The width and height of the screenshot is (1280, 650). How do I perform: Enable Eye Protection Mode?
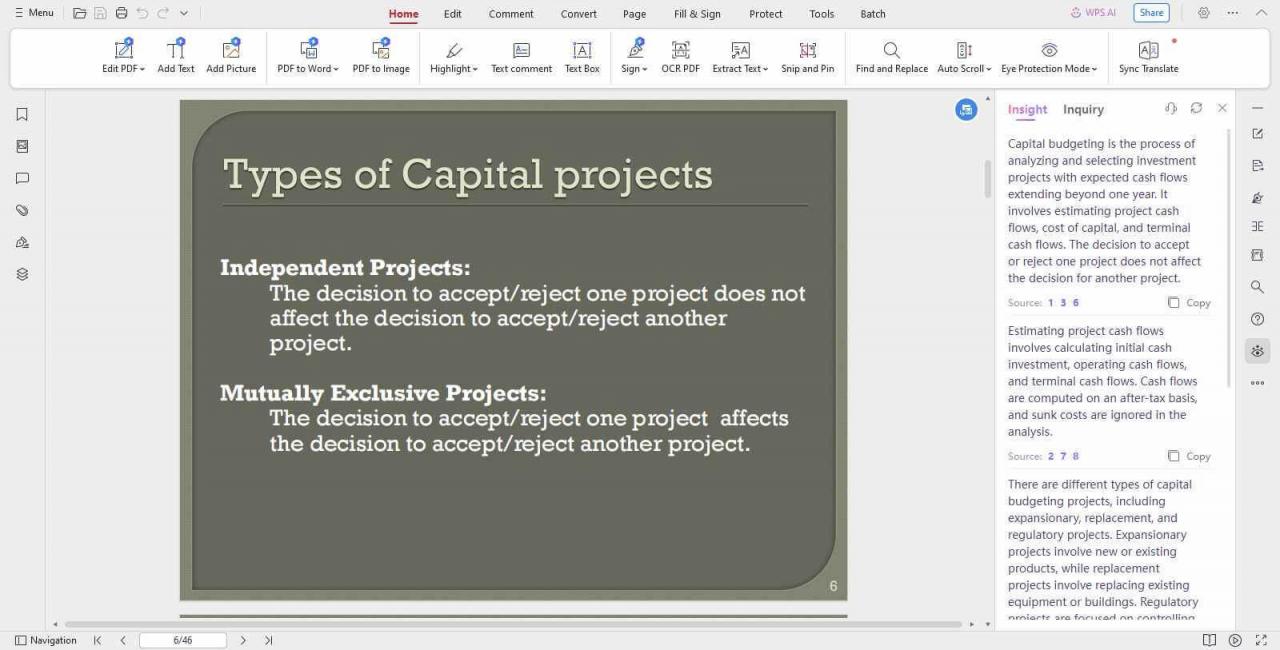click(x=1046, y=56)
